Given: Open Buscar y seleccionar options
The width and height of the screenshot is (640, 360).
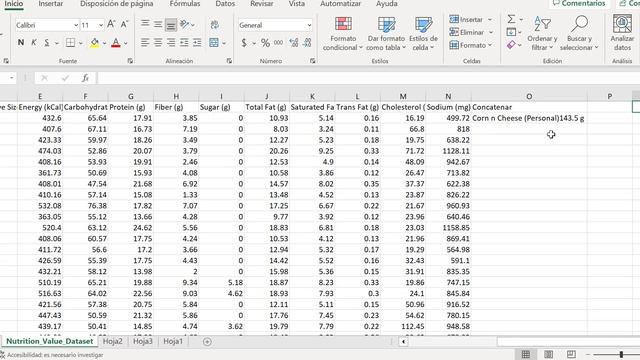Looking at the screenshot, I should click(x=579, y=34).
